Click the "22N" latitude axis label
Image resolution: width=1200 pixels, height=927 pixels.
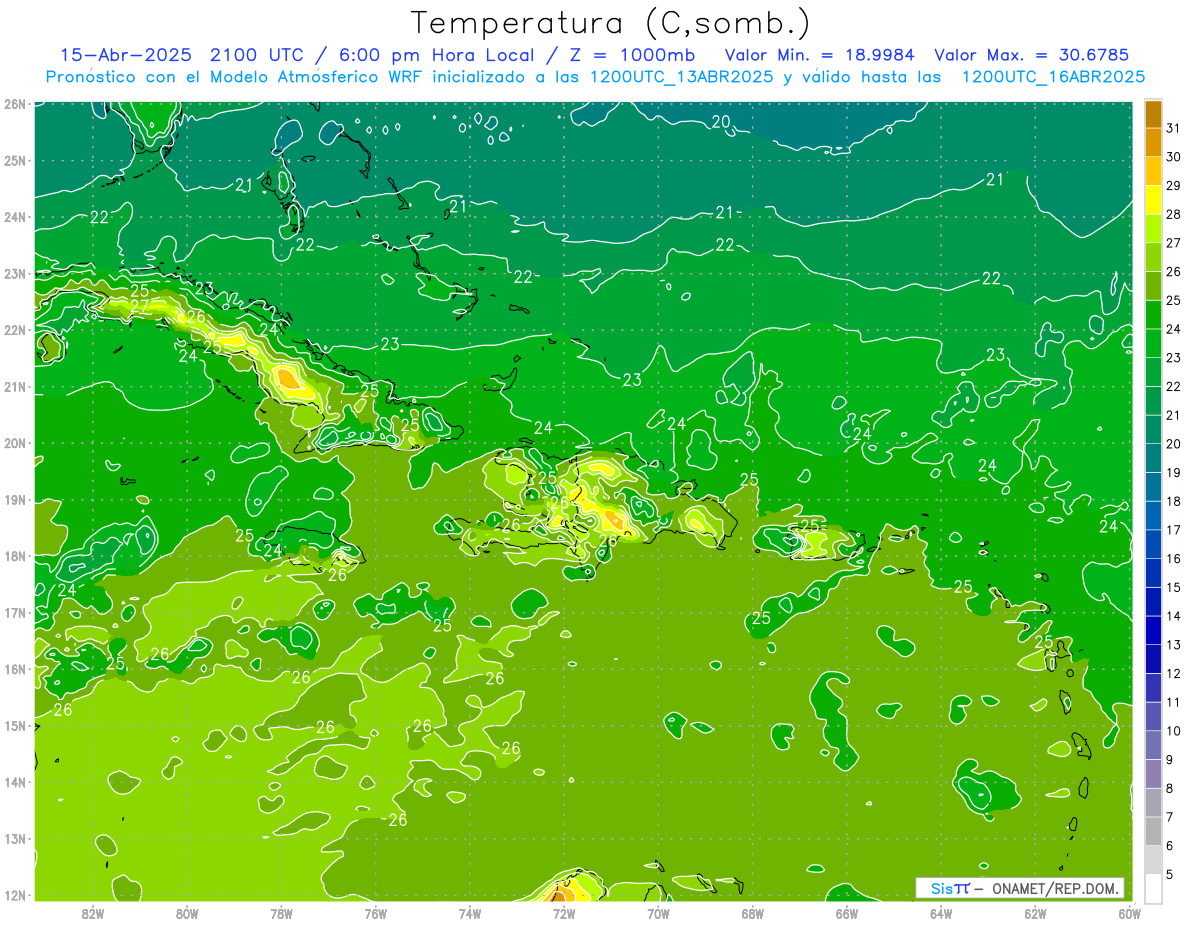pyautogui.click(x=15, y=330)
